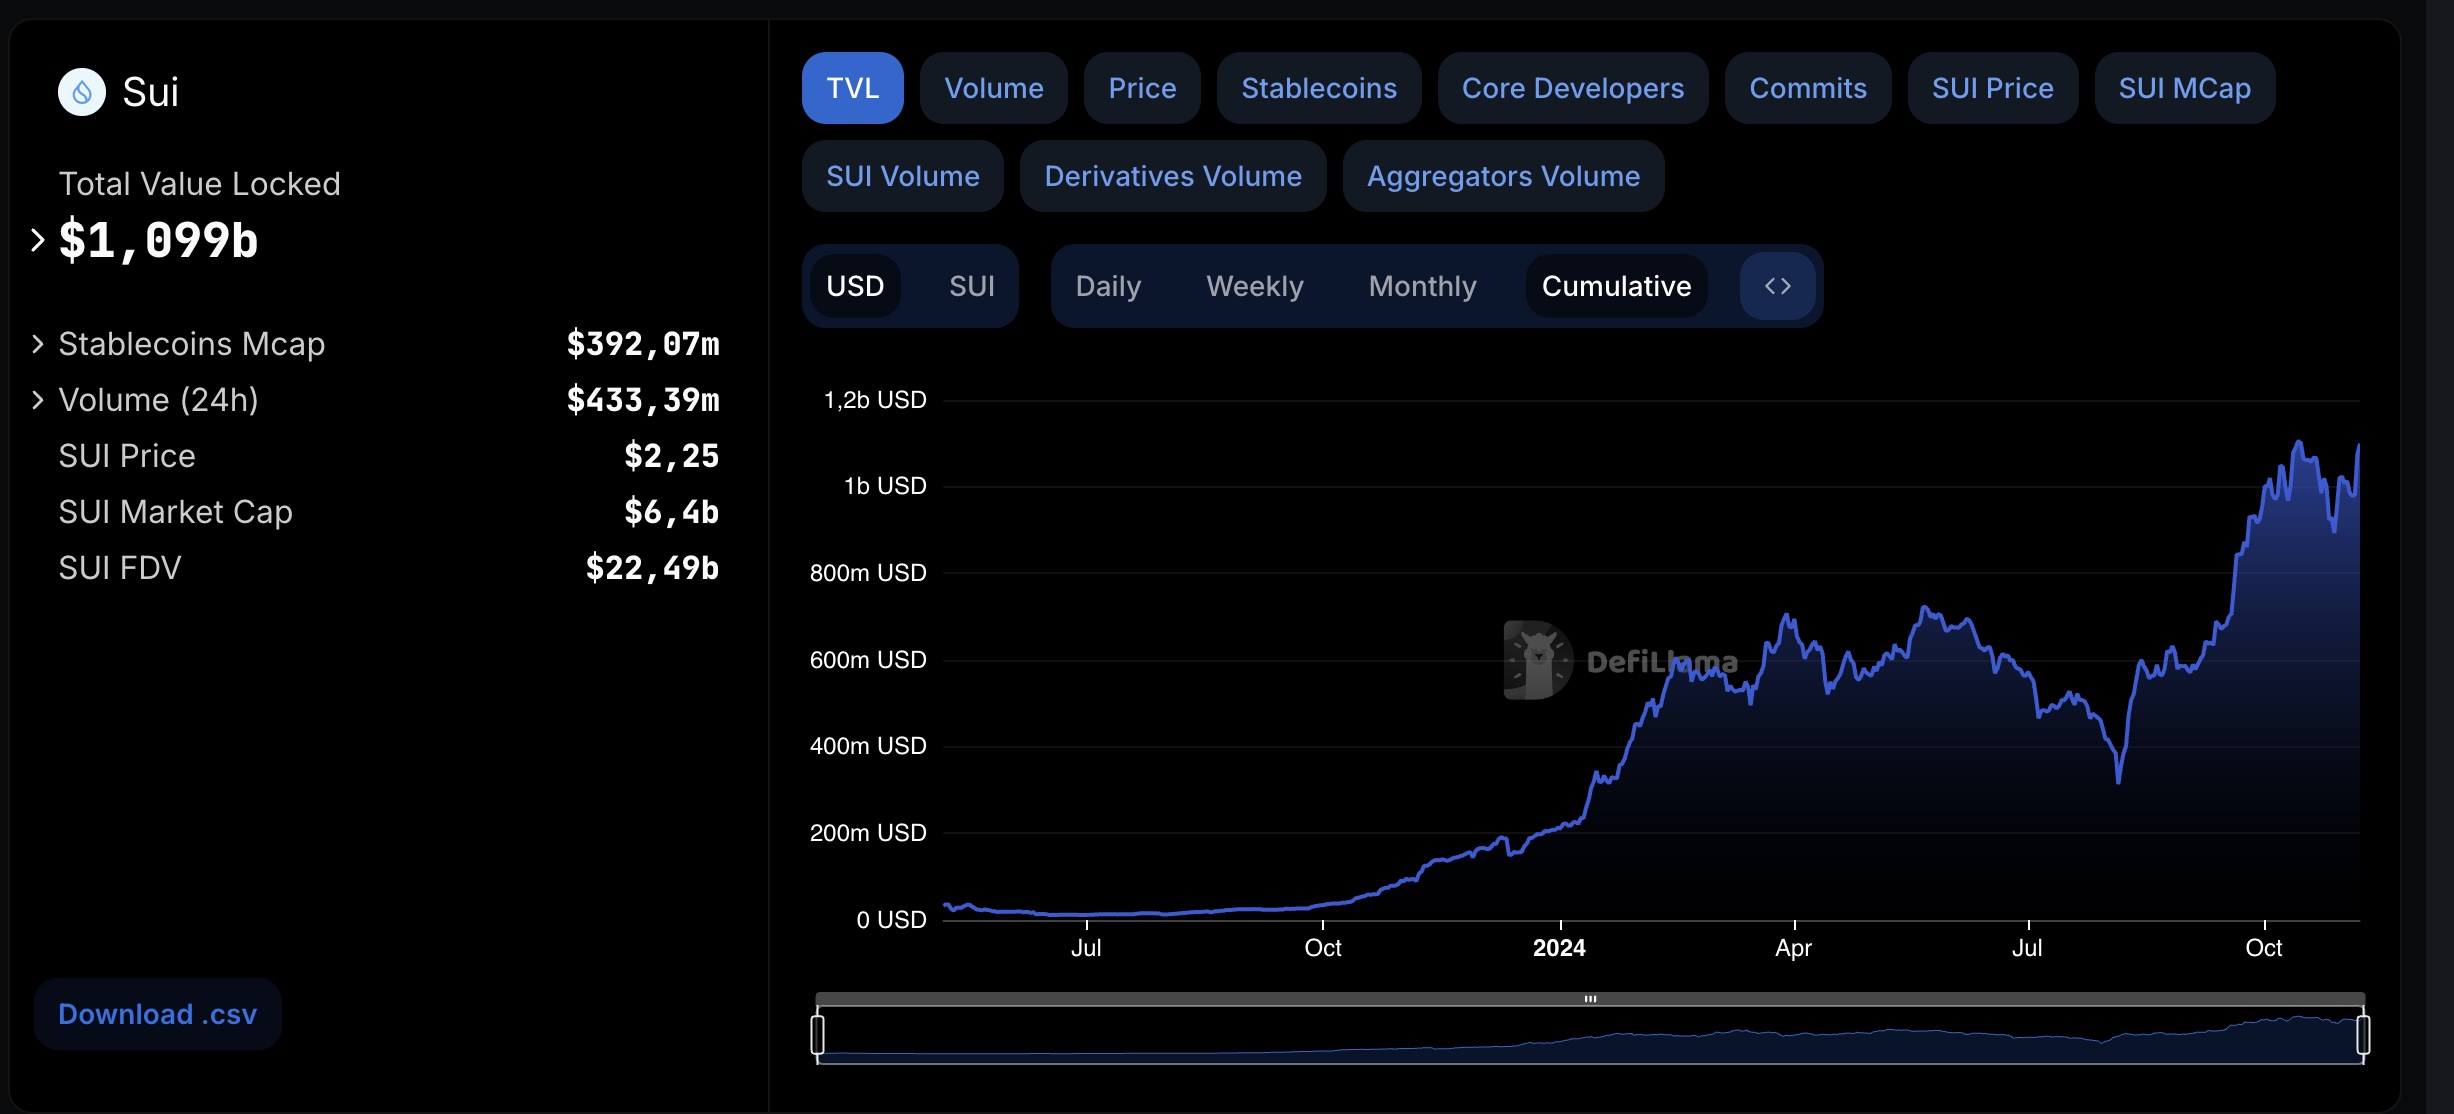Expand the Stablecoins Mcap row chevron
This screenshot has width=2454, height=1114.
pos(38,344)
